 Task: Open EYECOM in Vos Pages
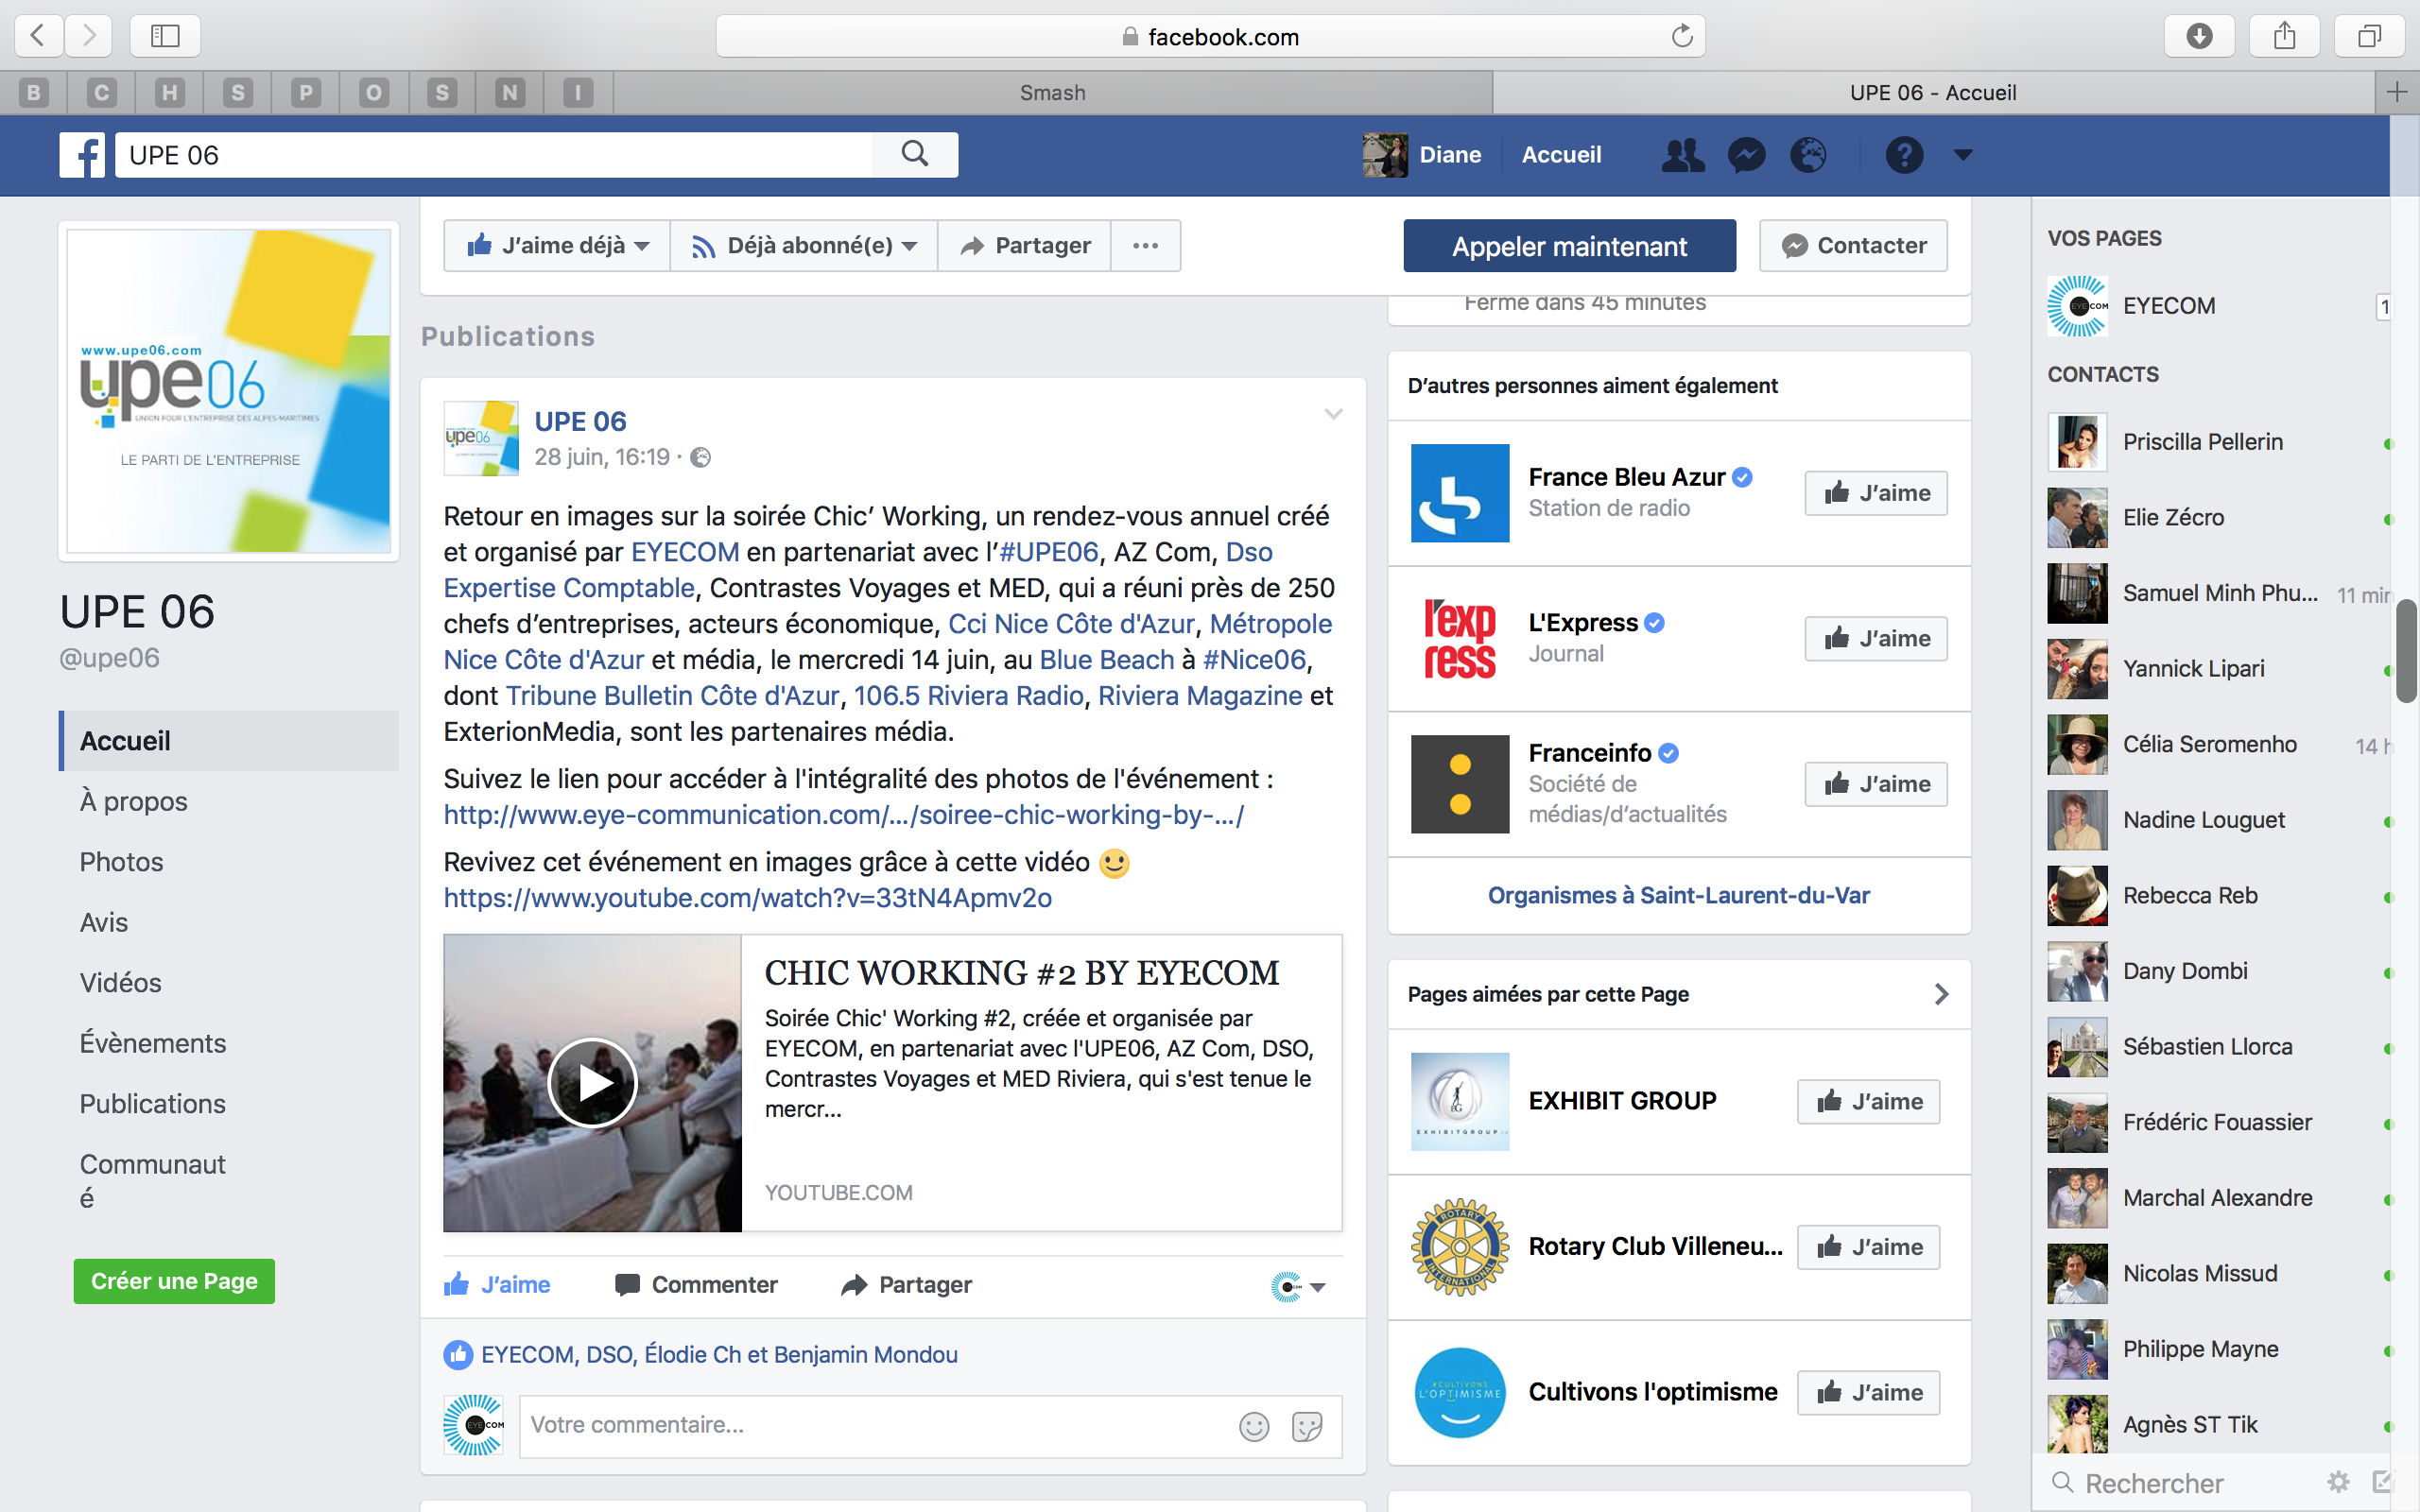tap(2212, 306)
